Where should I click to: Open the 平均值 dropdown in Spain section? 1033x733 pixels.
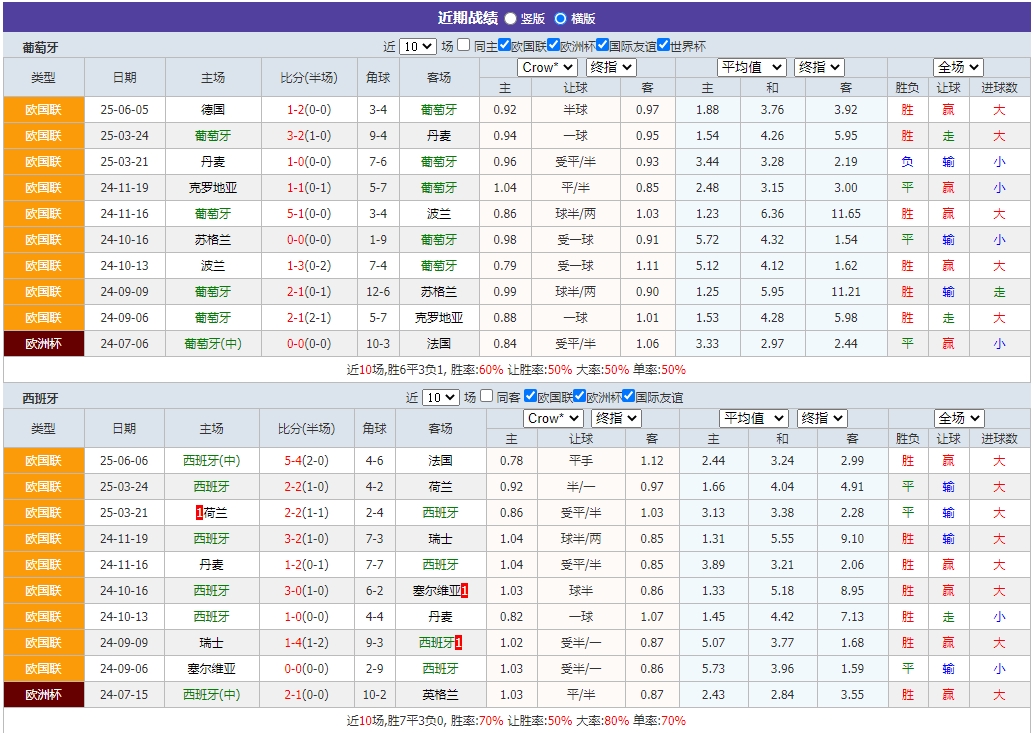pos(753,418)
